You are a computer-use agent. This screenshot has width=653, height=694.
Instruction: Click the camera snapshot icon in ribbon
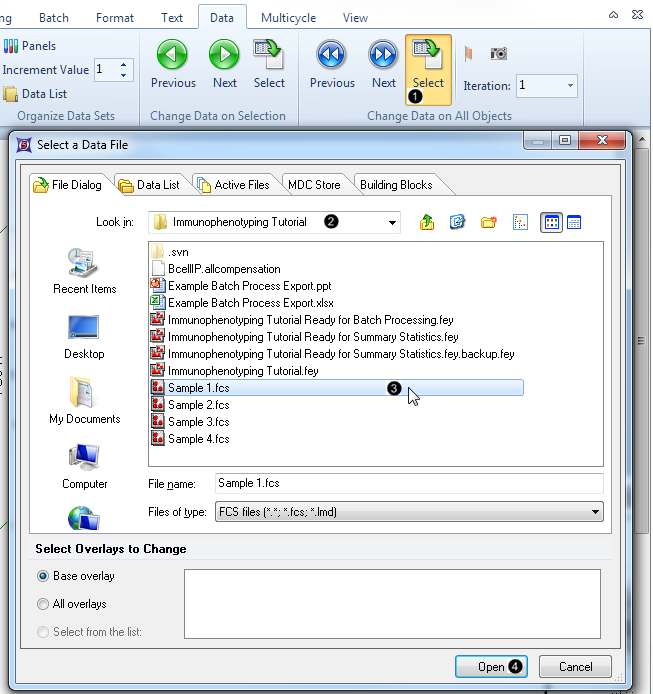pos(498,54)
